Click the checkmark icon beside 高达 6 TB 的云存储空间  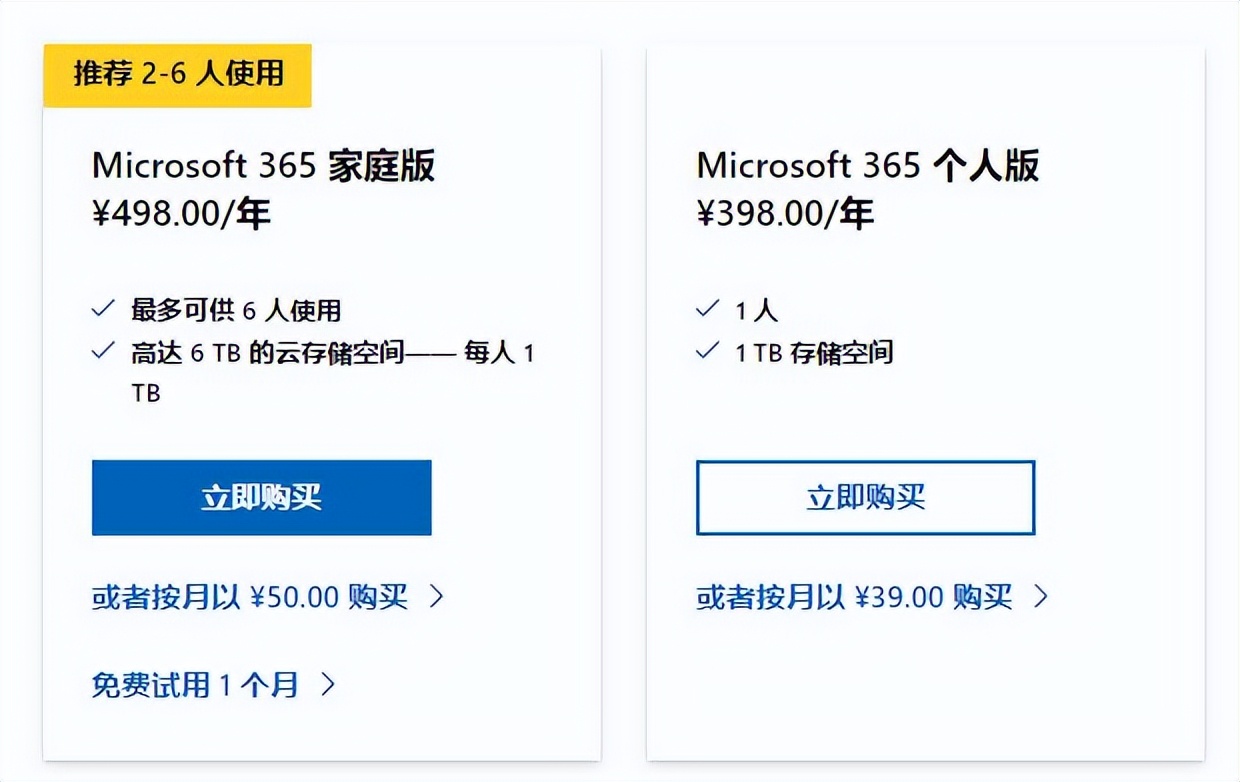point(102,352)
